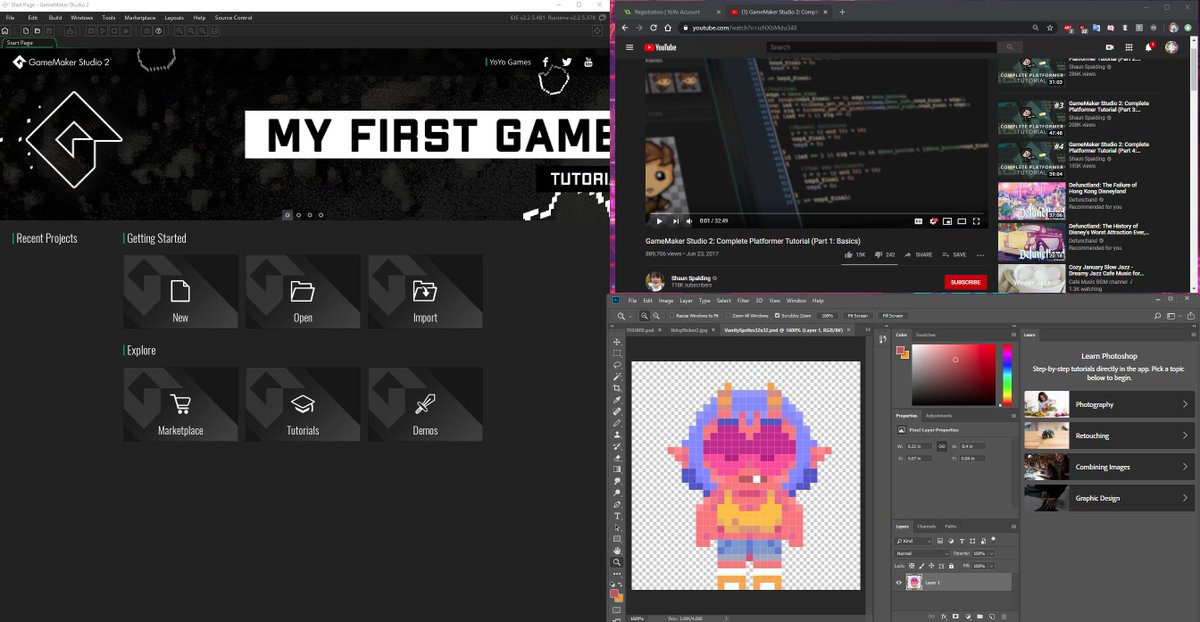Screen dimensions: 1200x622
Task: Open the Fill dropdown arrow
Action: point(991,566)
